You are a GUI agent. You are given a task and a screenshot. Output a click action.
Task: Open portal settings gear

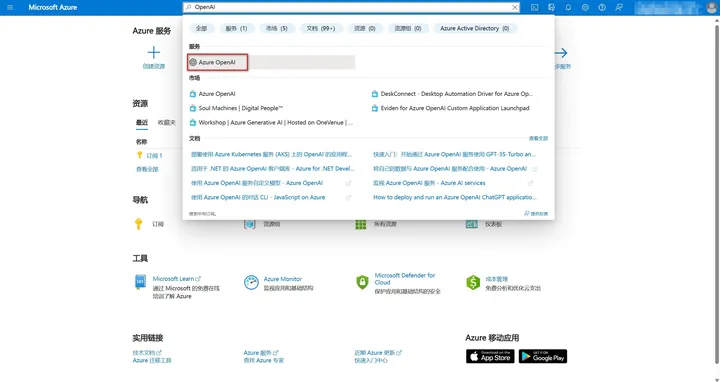585,7
